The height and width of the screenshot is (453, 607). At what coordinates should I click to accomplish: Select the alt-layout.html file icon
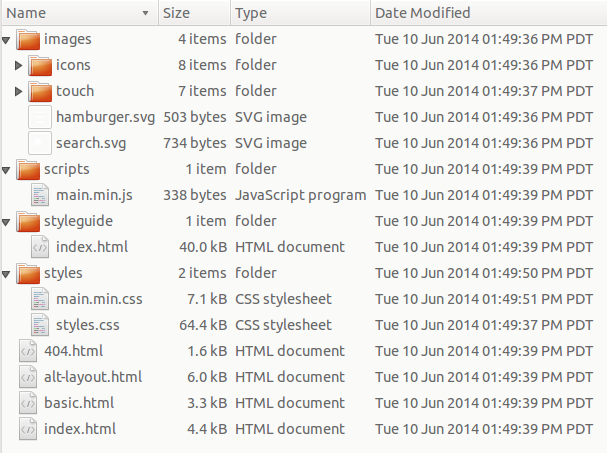coord(28,377)
